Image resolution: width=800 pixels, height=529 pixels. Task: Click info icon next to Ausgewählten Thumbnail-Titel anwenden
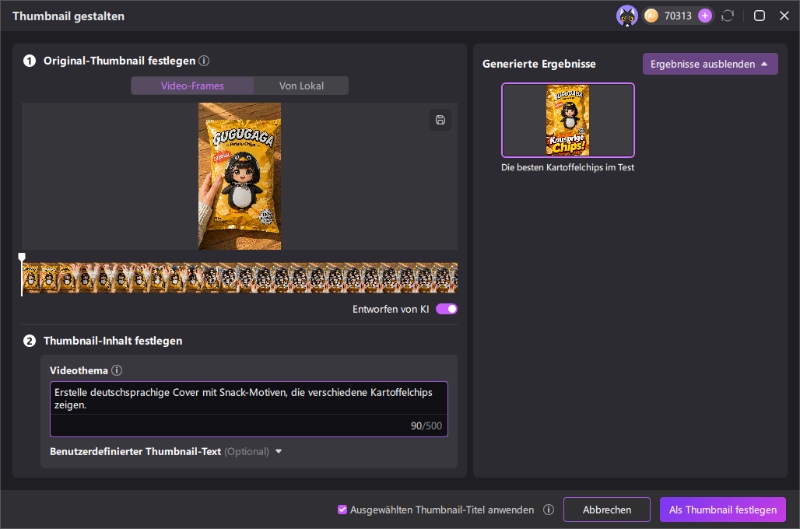point(548,510)
